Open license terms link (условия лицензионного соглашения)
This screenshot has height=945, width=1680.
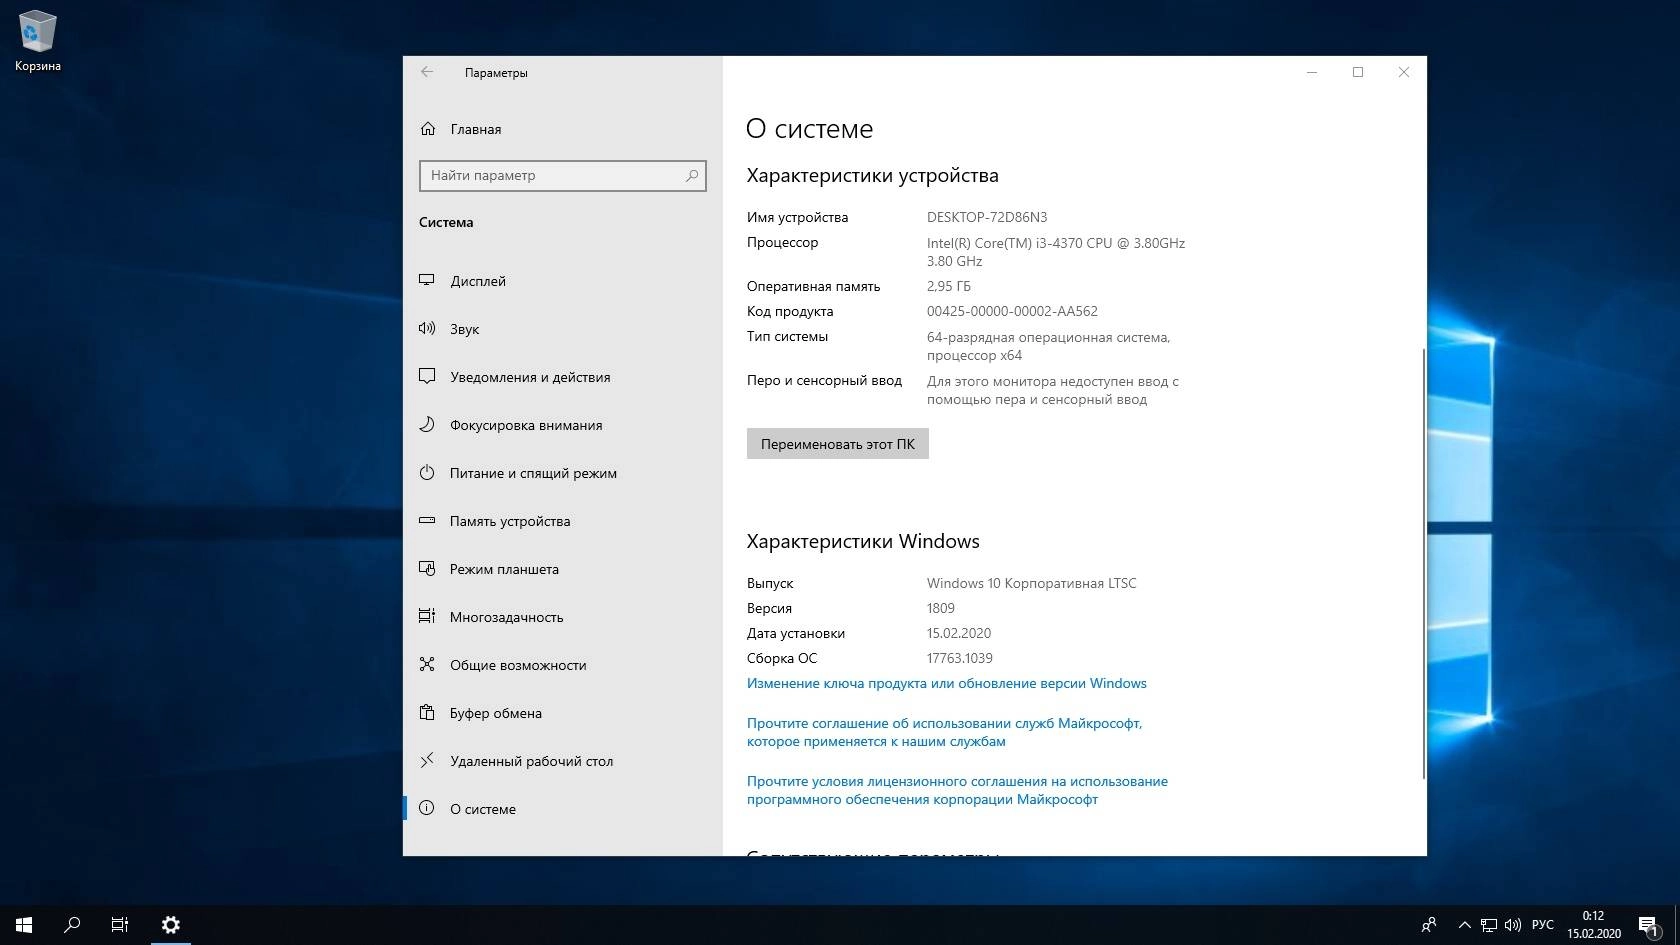[x=957, y=790]
